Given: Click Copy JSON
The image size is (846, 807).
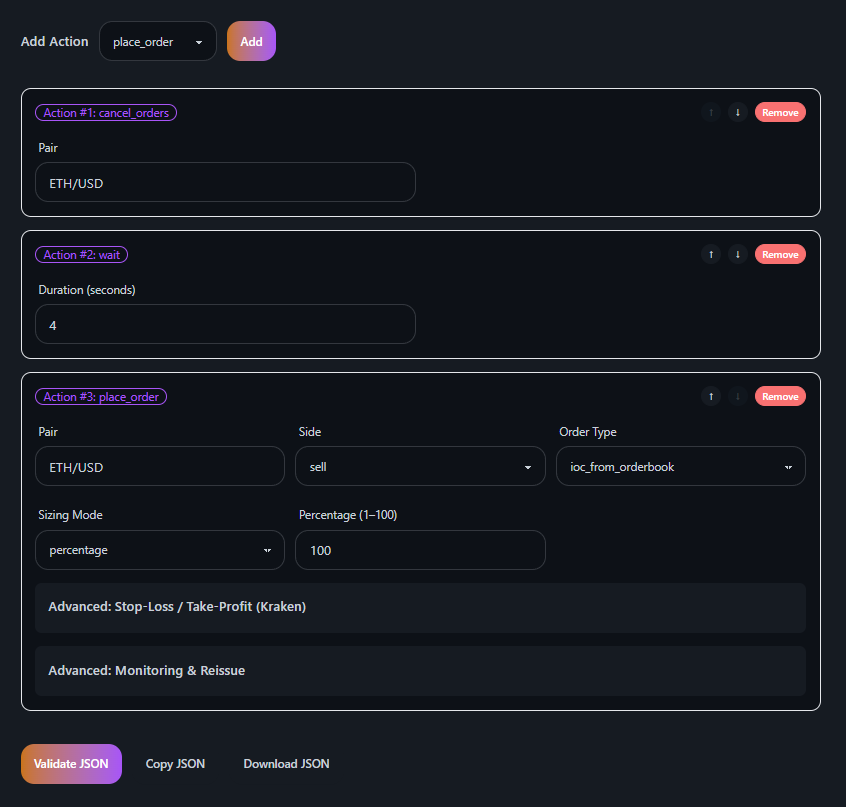Looking at the screenshot, I should tap(175, 763).
